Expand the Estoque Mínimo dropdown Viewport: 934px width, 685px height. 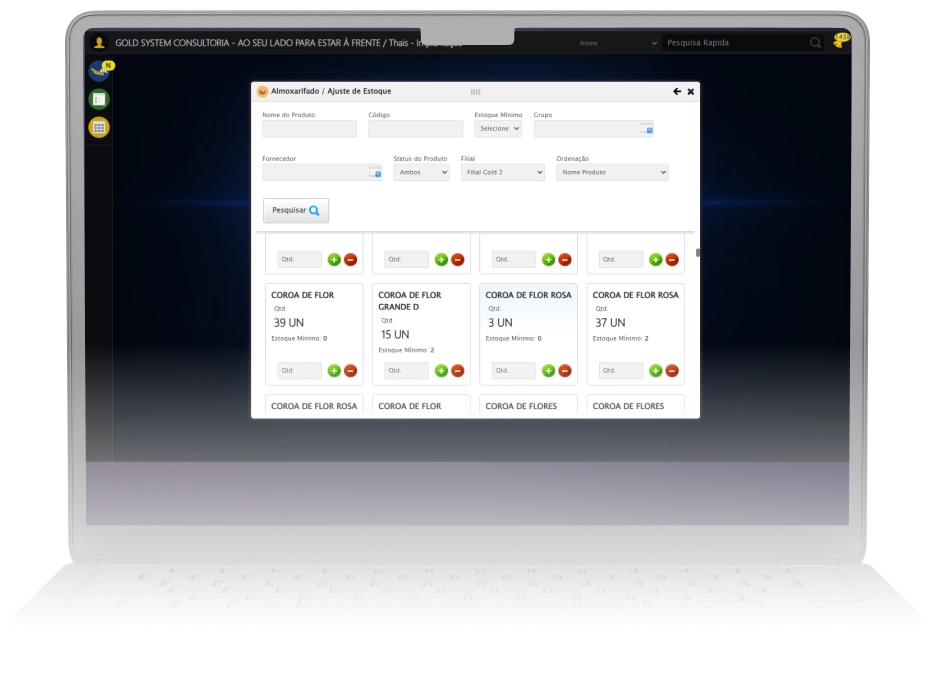pyautogui.click(x=497, y=129)
